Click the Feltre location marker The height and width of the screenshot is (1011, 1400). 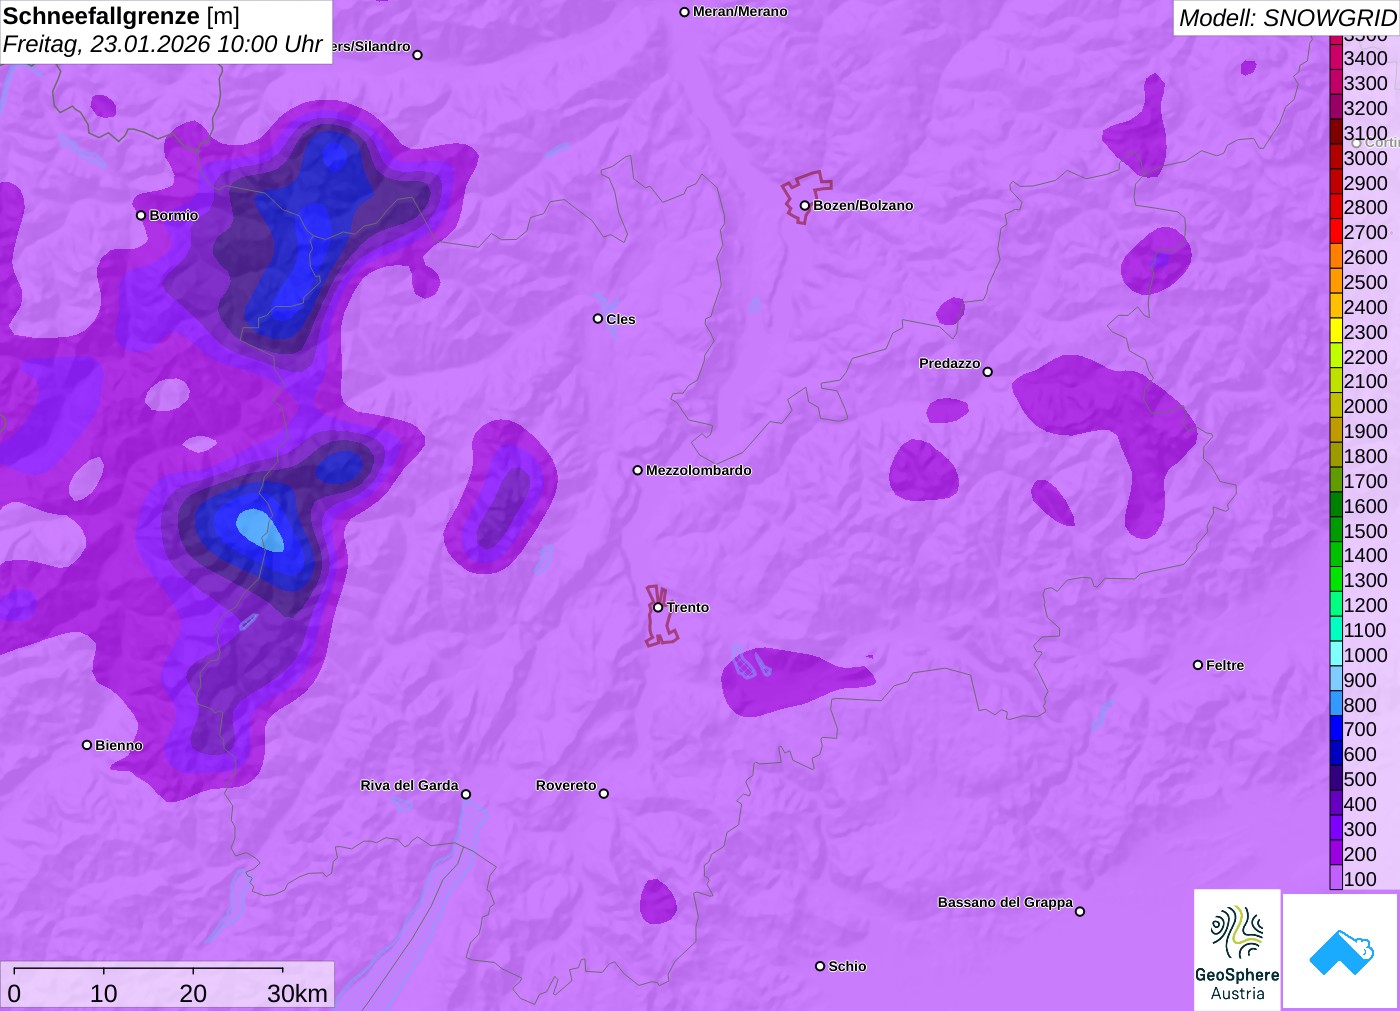tap(1198, 665)
